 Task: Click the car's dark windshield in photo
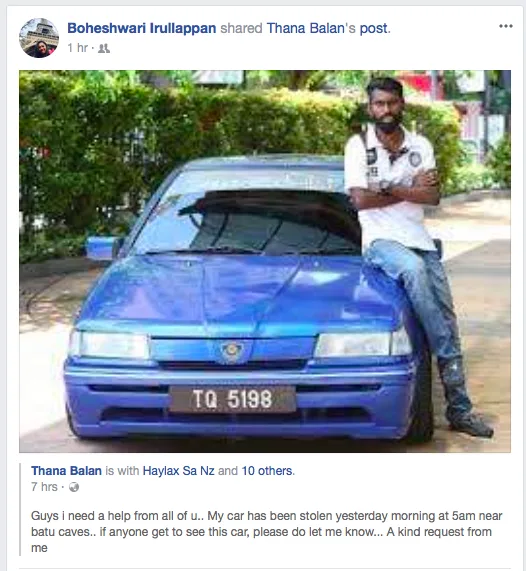(x=270, y=223)
